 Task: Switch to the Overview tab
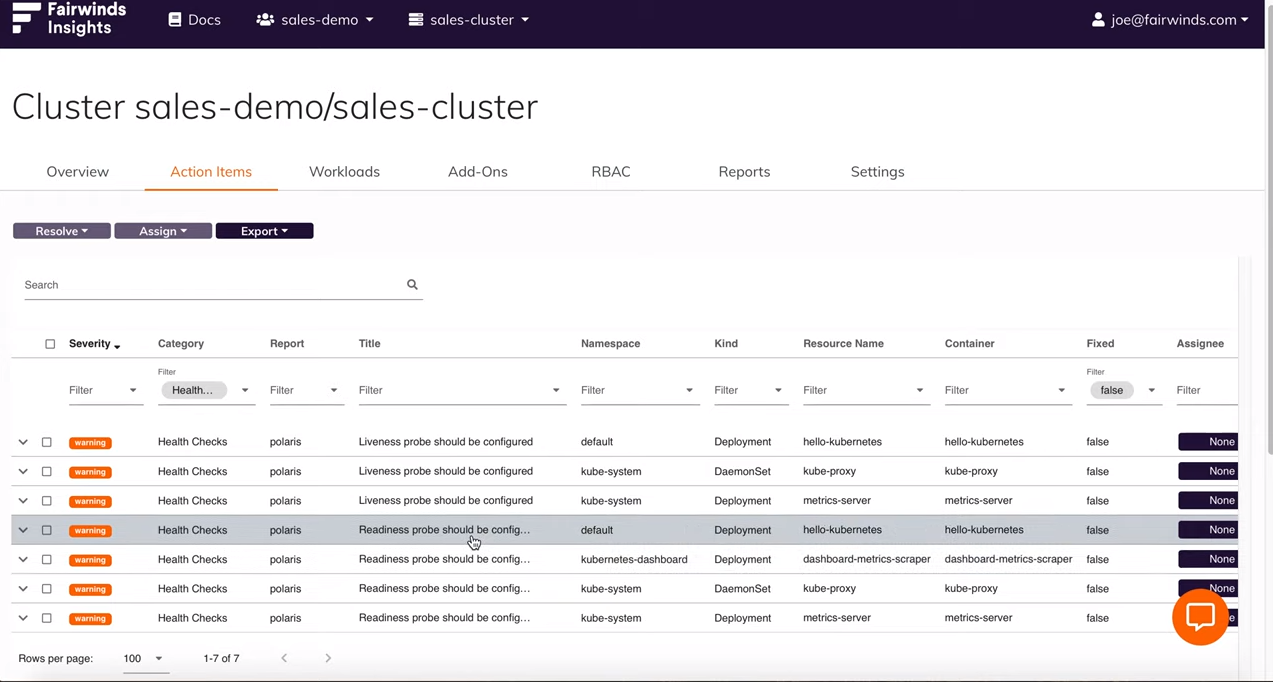click(x=78, y=172)
